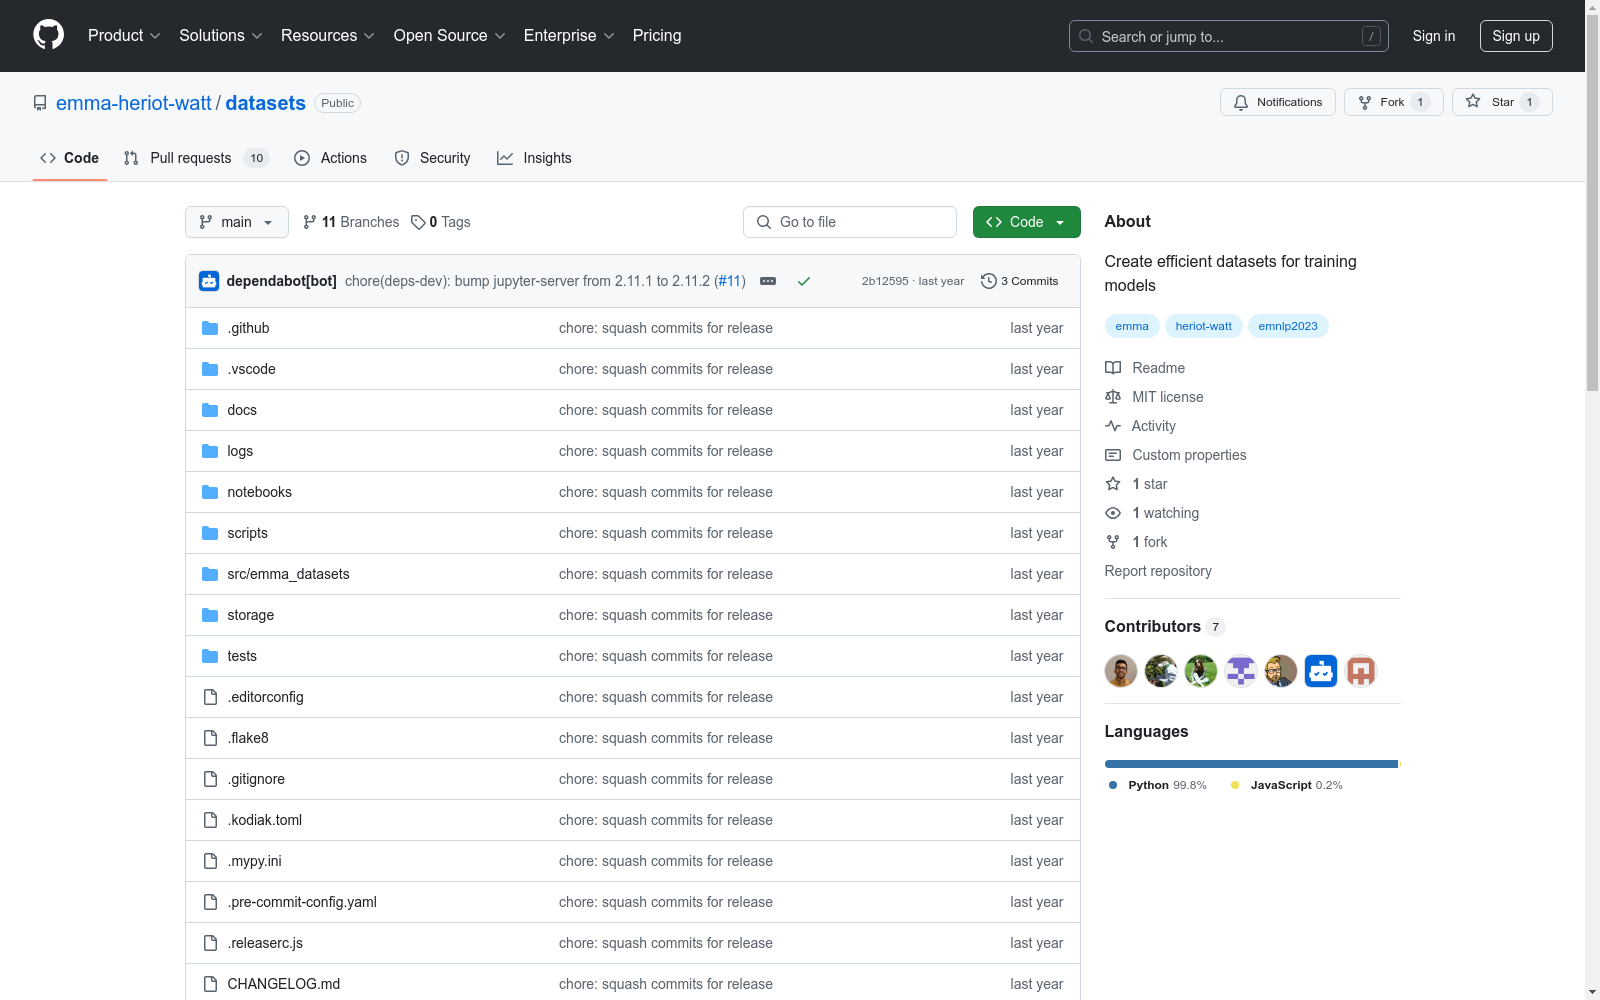Open the Readme link

(x=1146, y=368)
